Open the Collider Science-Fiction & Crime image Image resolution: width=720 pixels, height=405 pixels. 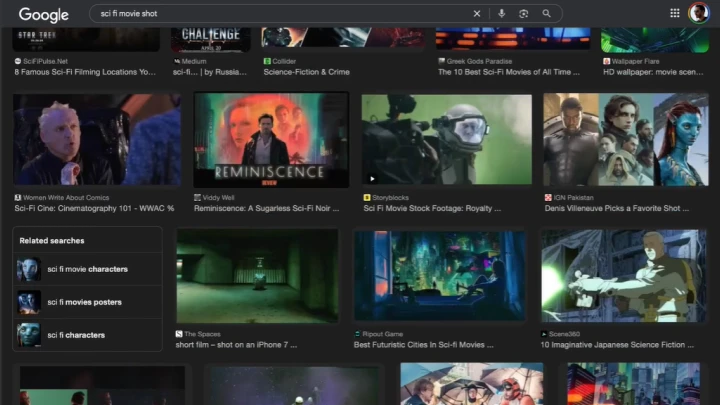(343, 37)
